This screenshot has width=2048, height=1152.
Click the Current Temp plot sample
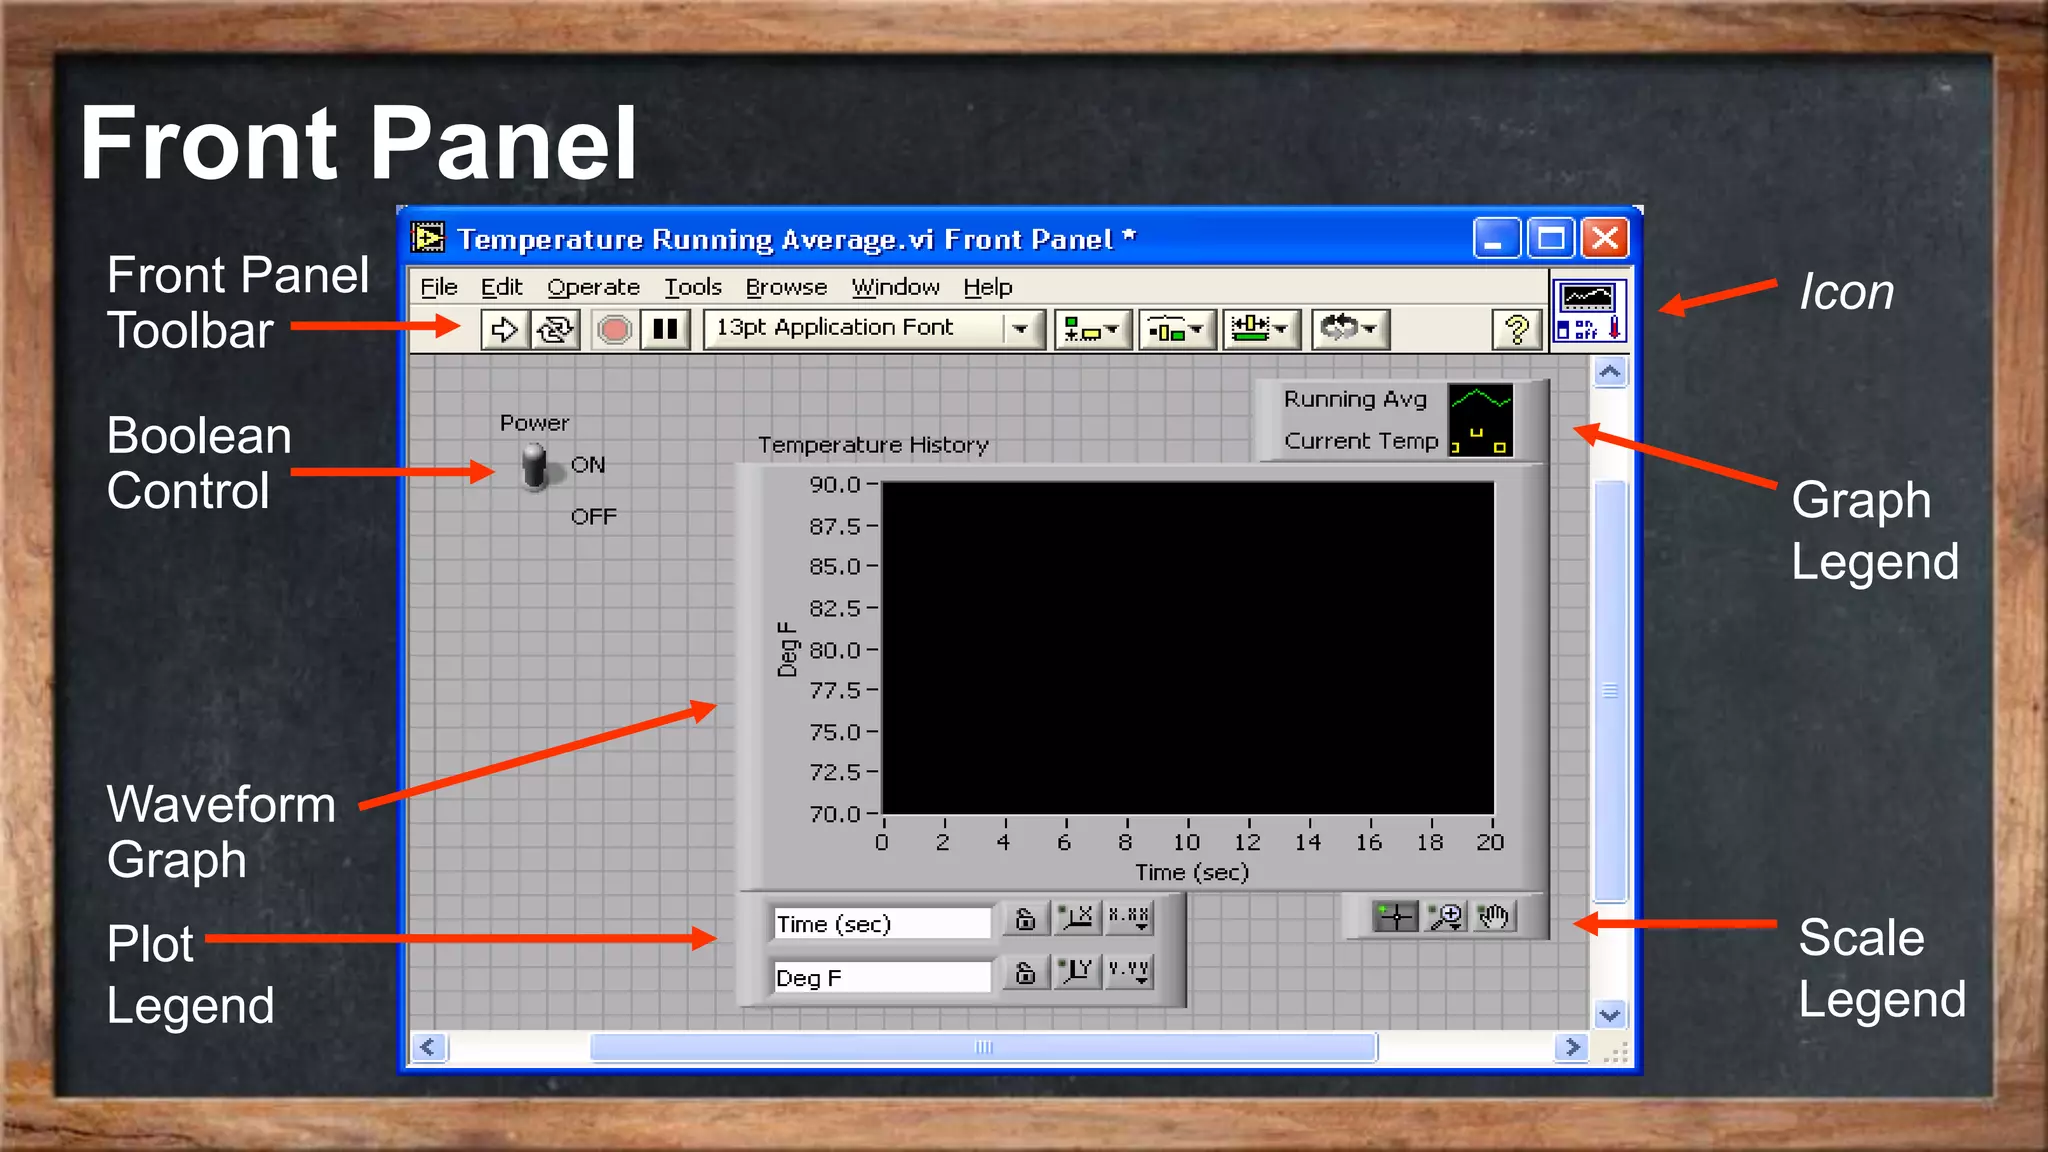pyautogui.click(x=1480, y=439)
